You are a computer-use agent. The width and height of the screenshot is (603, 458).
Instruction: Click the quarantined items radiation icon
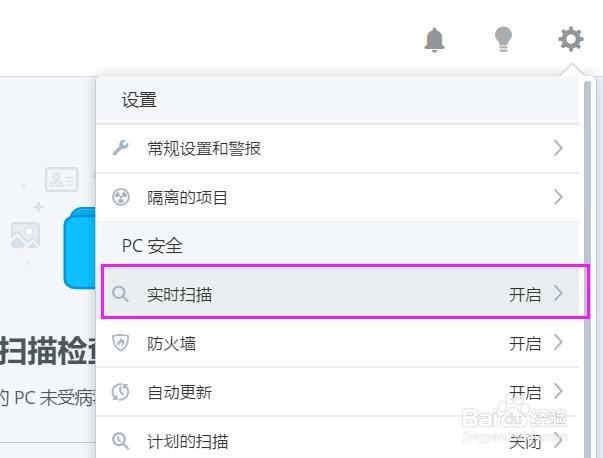pos(121,197)
